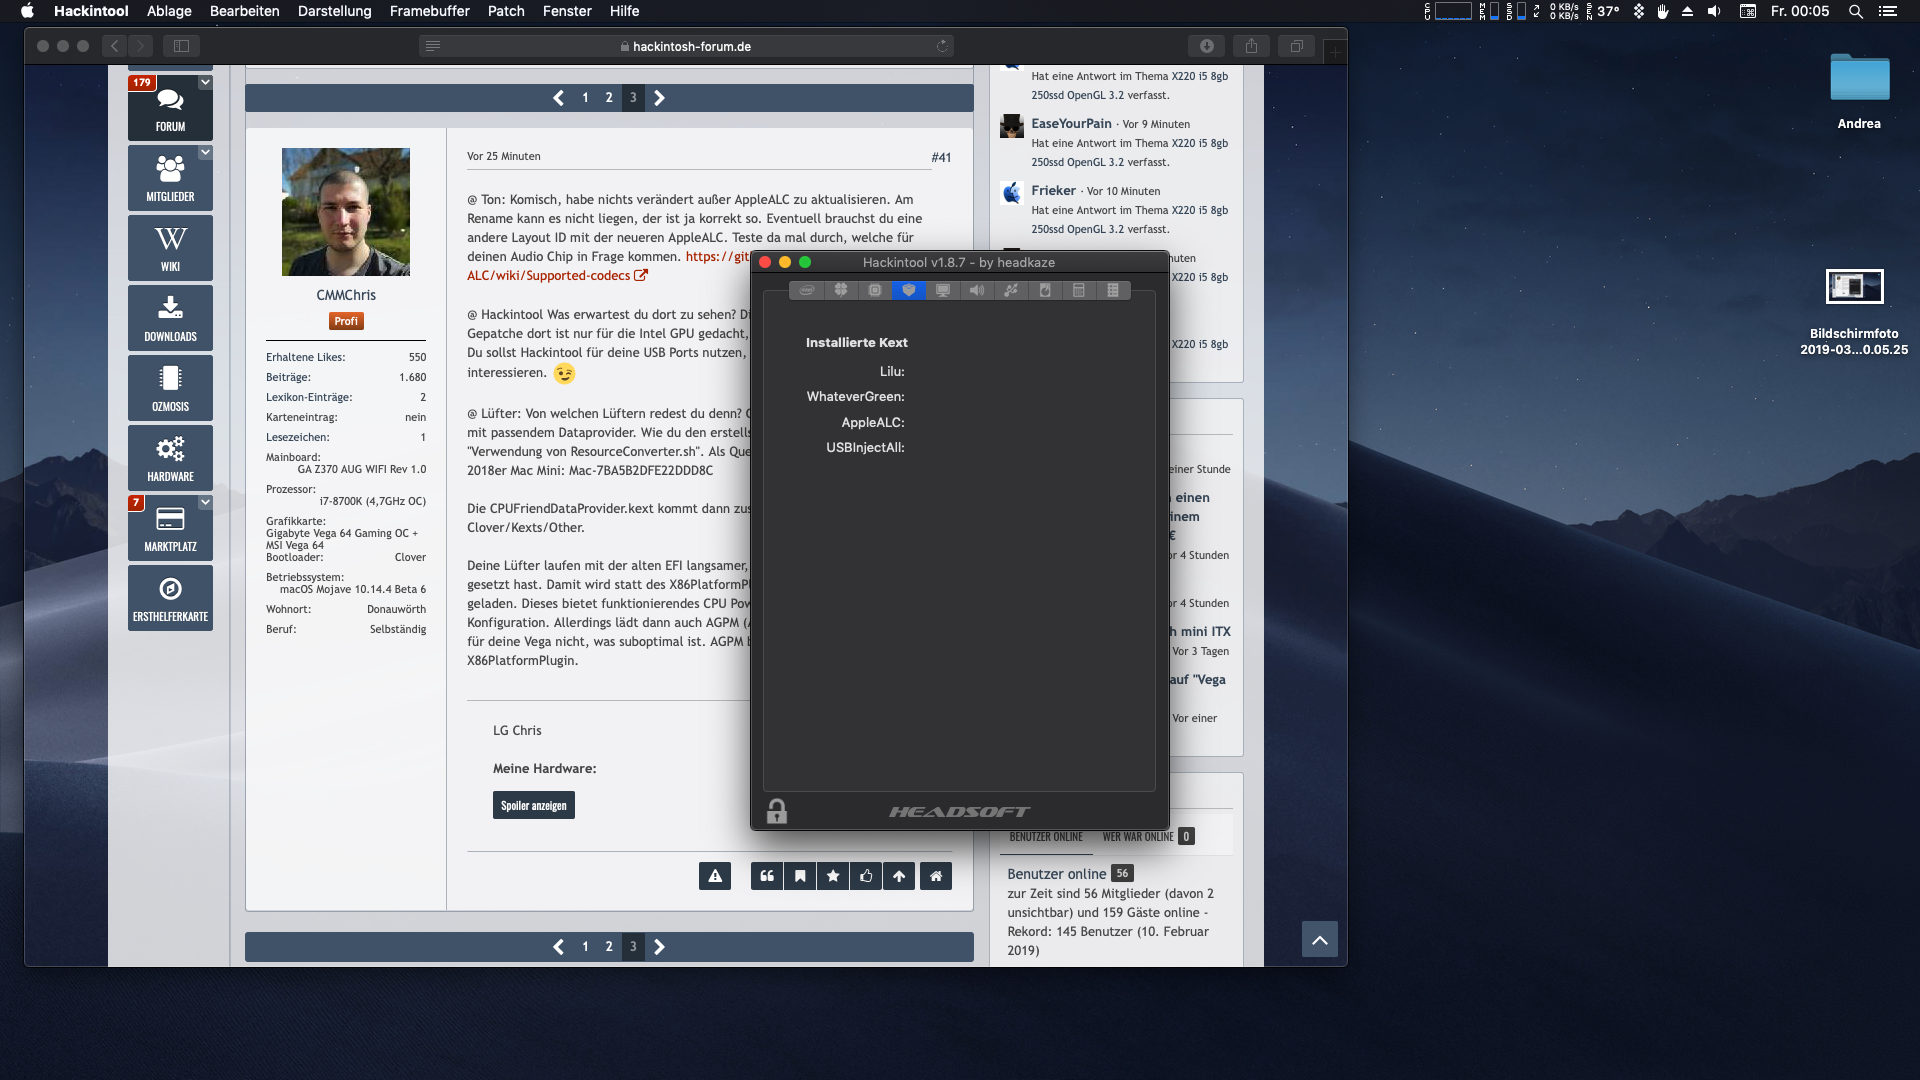Switch to Wer war online tab
This screenshot has height=1080, width=1920.
[x=1138, y=837]
